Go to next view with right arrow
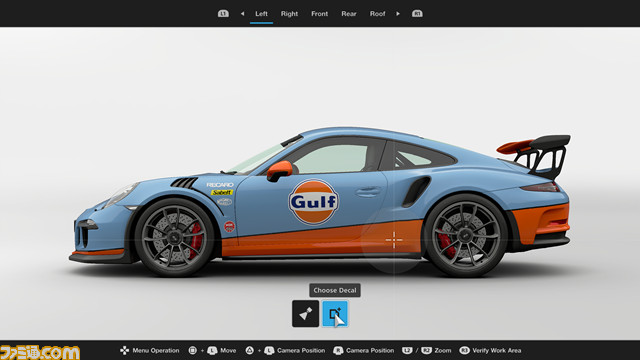Screen dimensions: 640x360 398,13
